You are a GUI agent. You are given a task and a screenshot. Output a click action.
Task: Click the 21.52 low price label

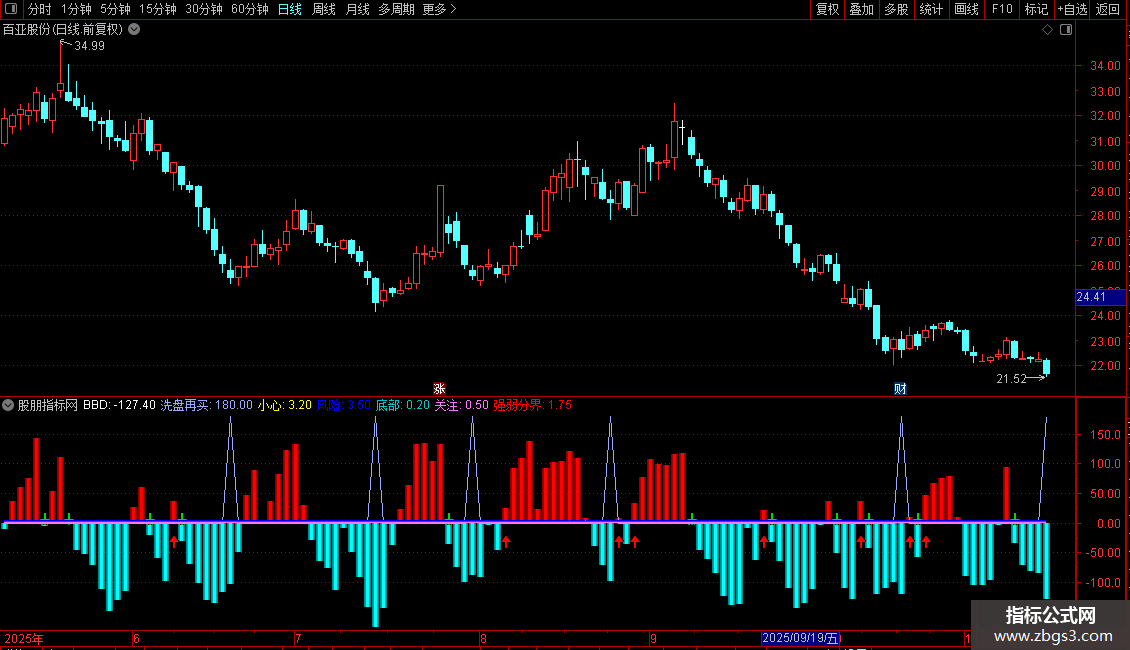pos(1011,379)
